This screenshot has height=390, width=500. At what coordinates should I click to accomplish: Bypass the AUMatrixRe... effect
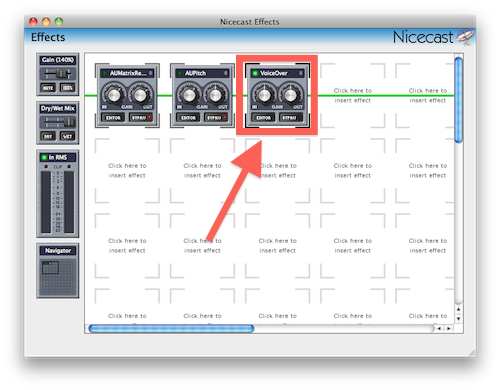click(141, 118)
